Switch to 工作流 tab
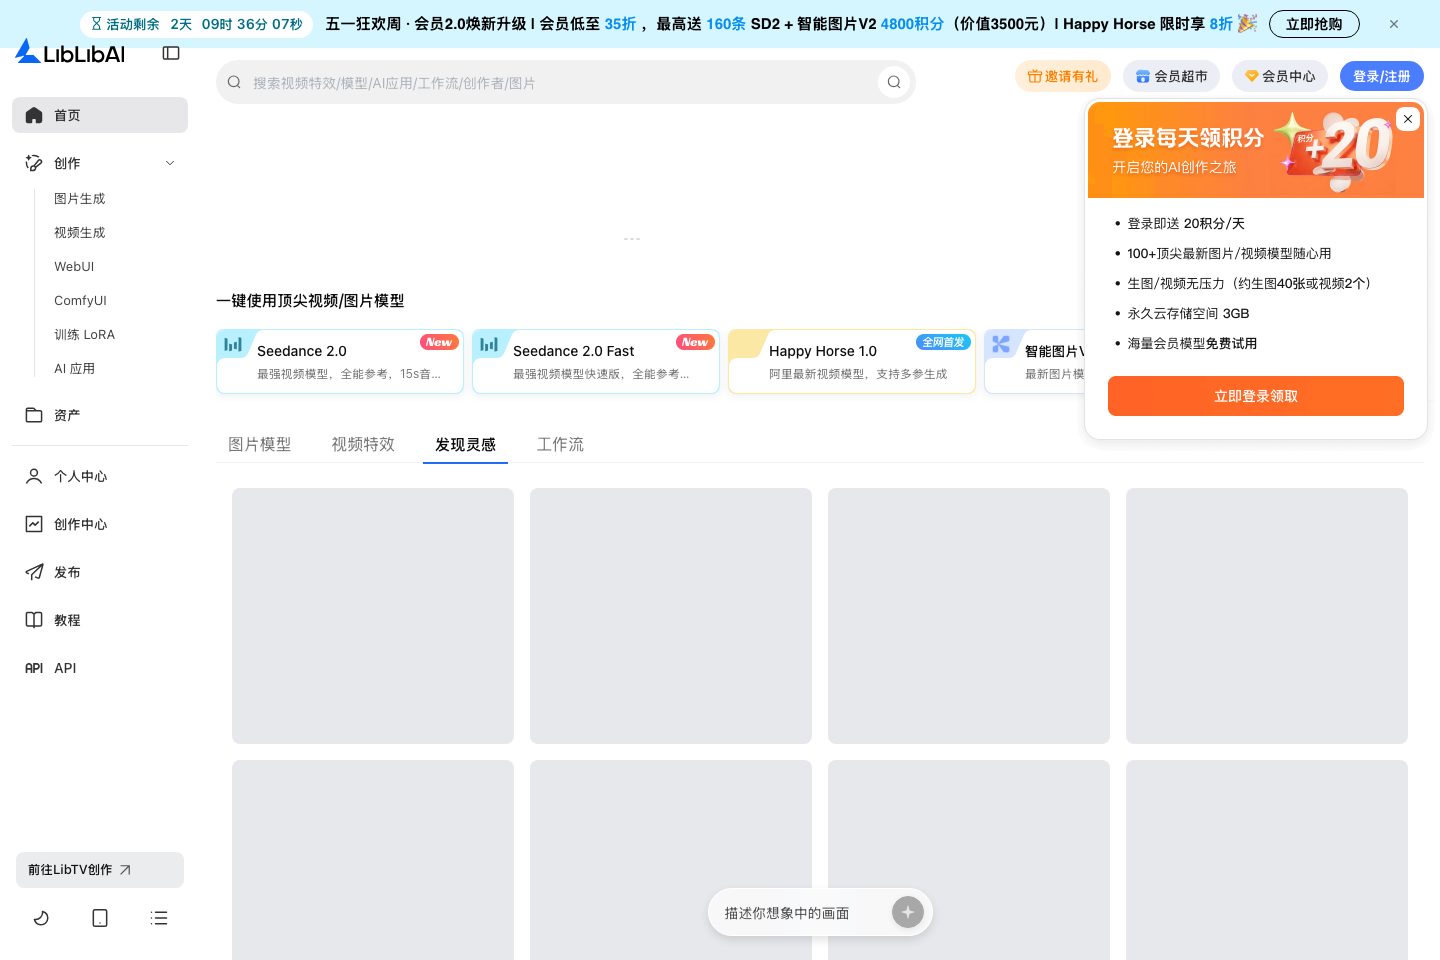This screenshot has width=1440, height=960. [x=560, y=445]
